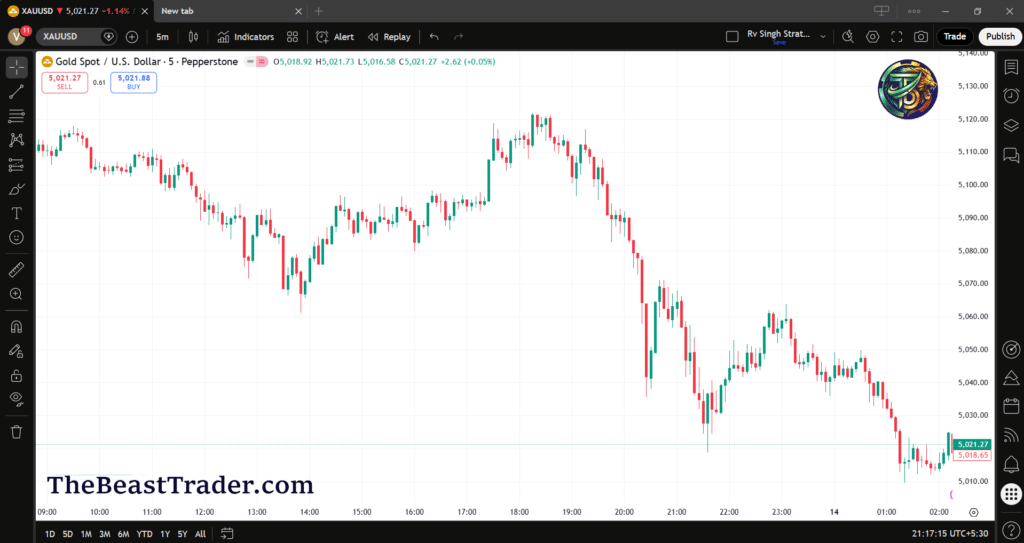Toggle lock all drawing tools
Viewport: 1024px width, 543px height.
tap(16, 375)
